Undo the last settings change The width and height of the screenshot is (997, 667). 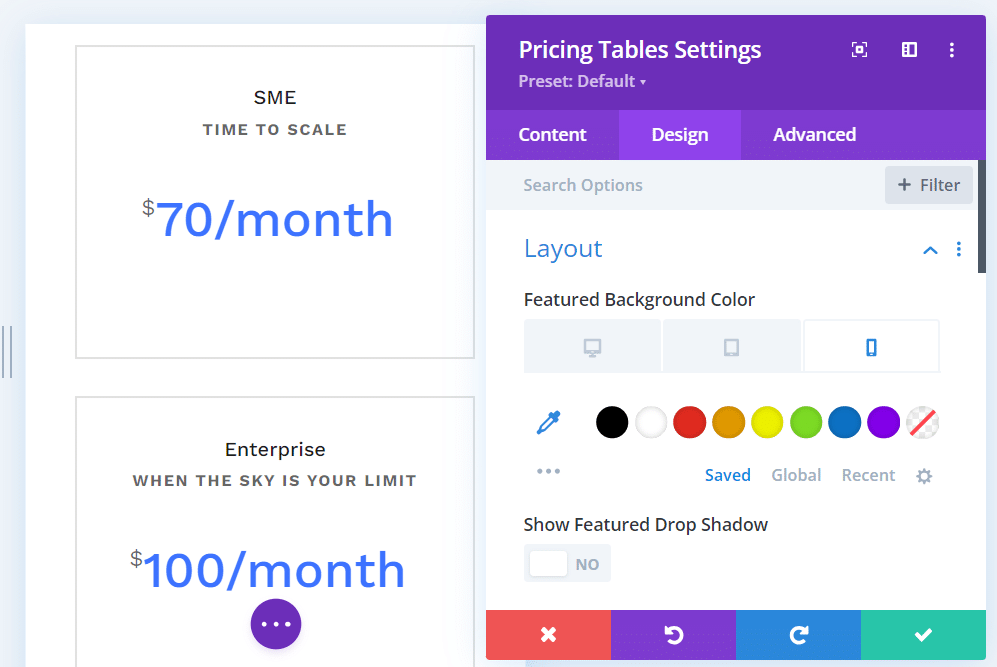point(673,634)
